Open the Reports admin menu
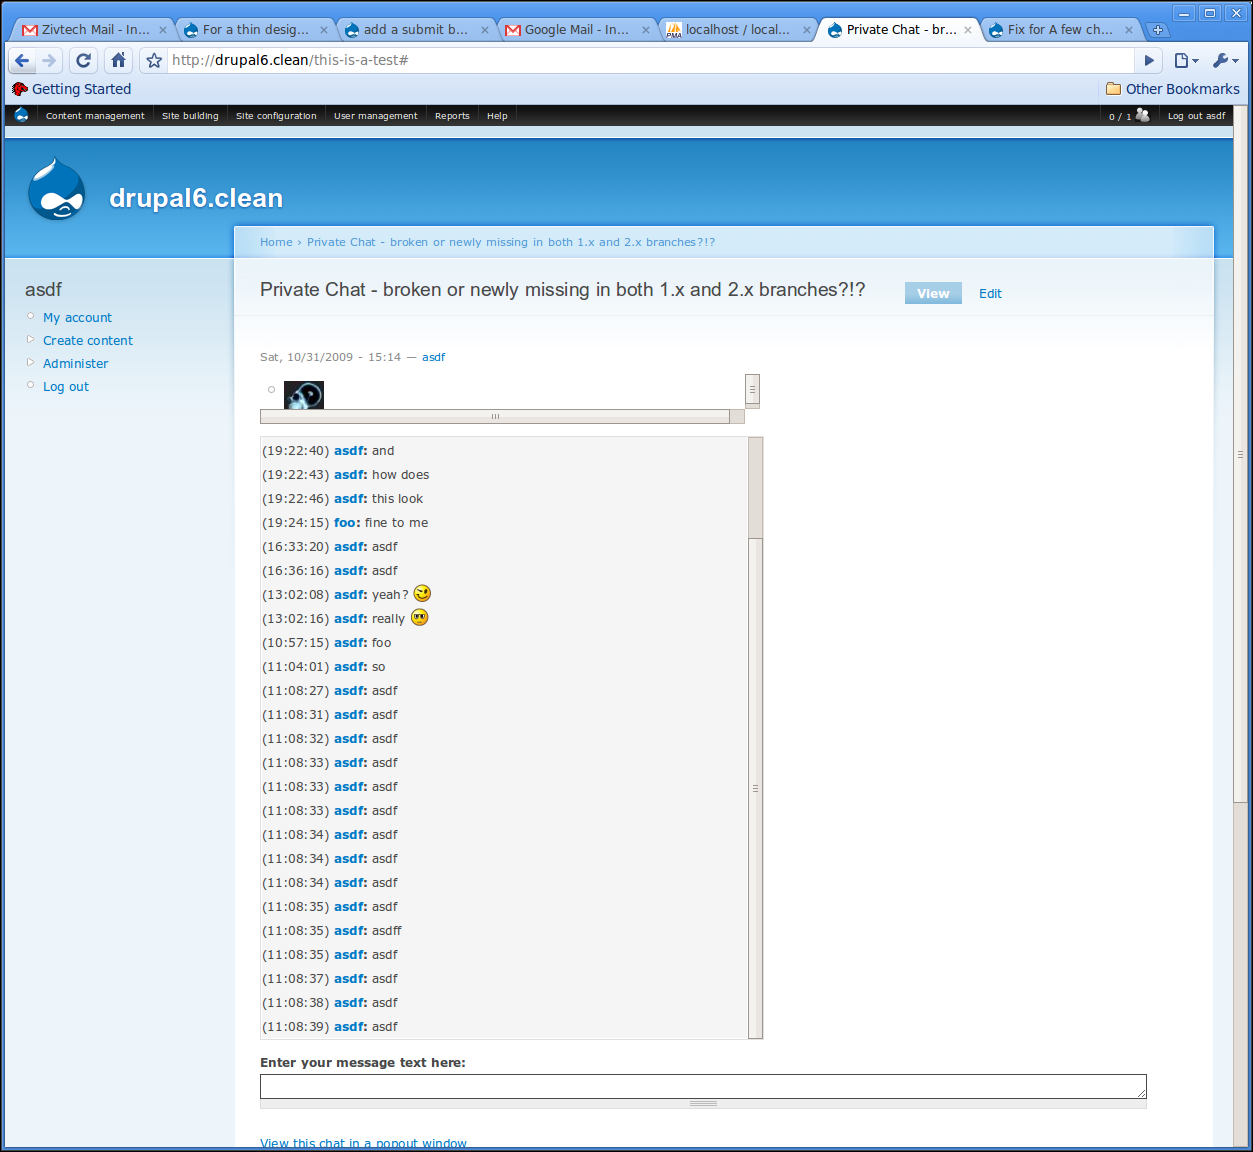The image size is (1253, 1152). [452, 116]
